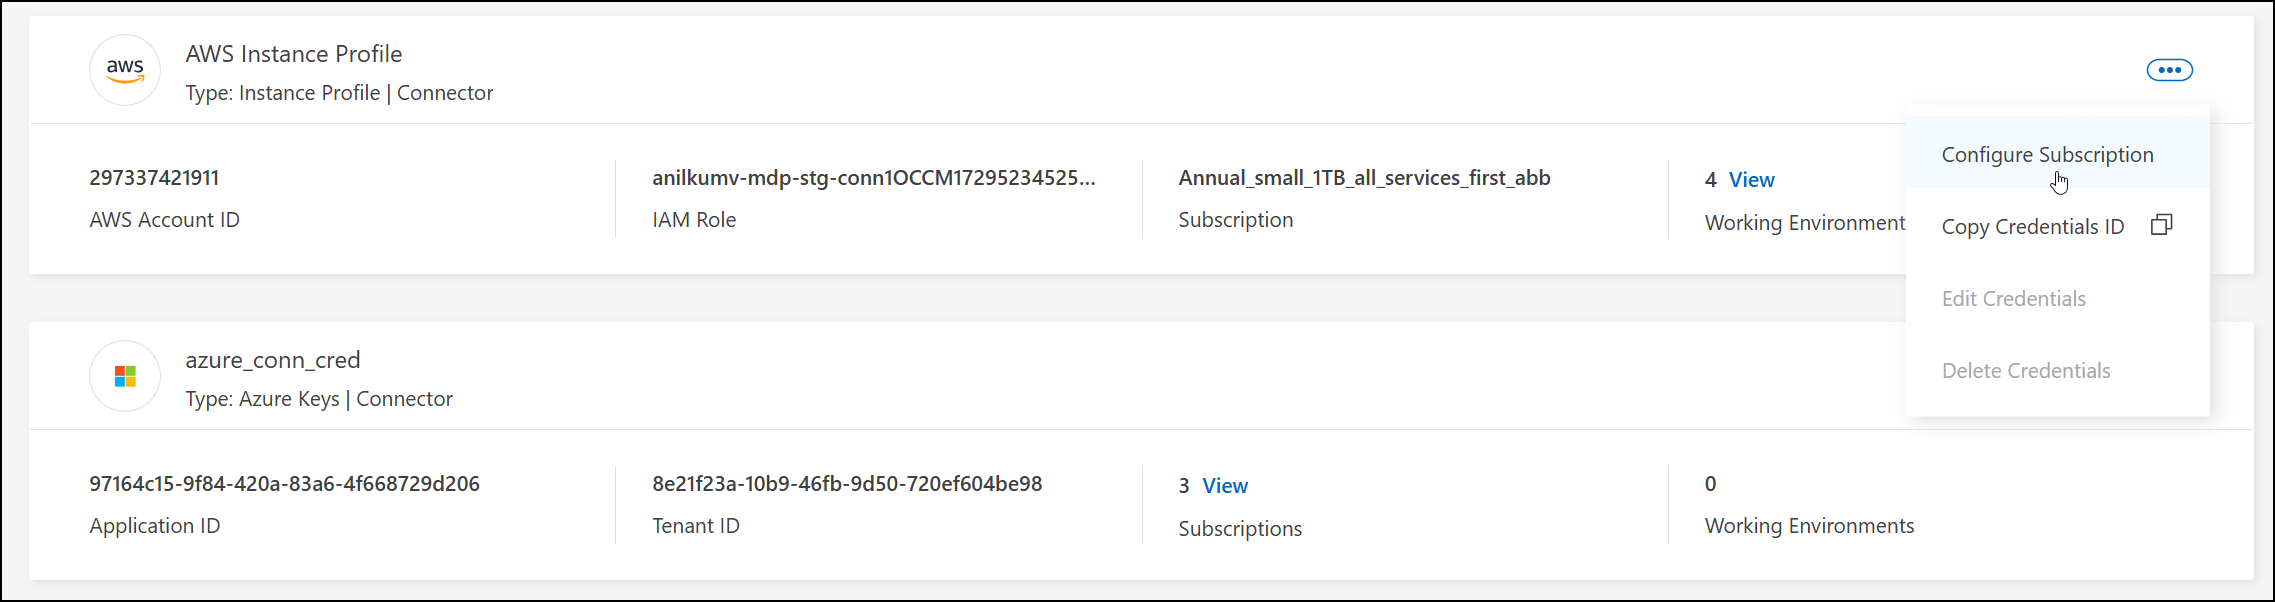Click the Annual_small_1TB_all_services_first_abb subscription name
The width and height of the screenshot is (2275, 602).
1364,178
